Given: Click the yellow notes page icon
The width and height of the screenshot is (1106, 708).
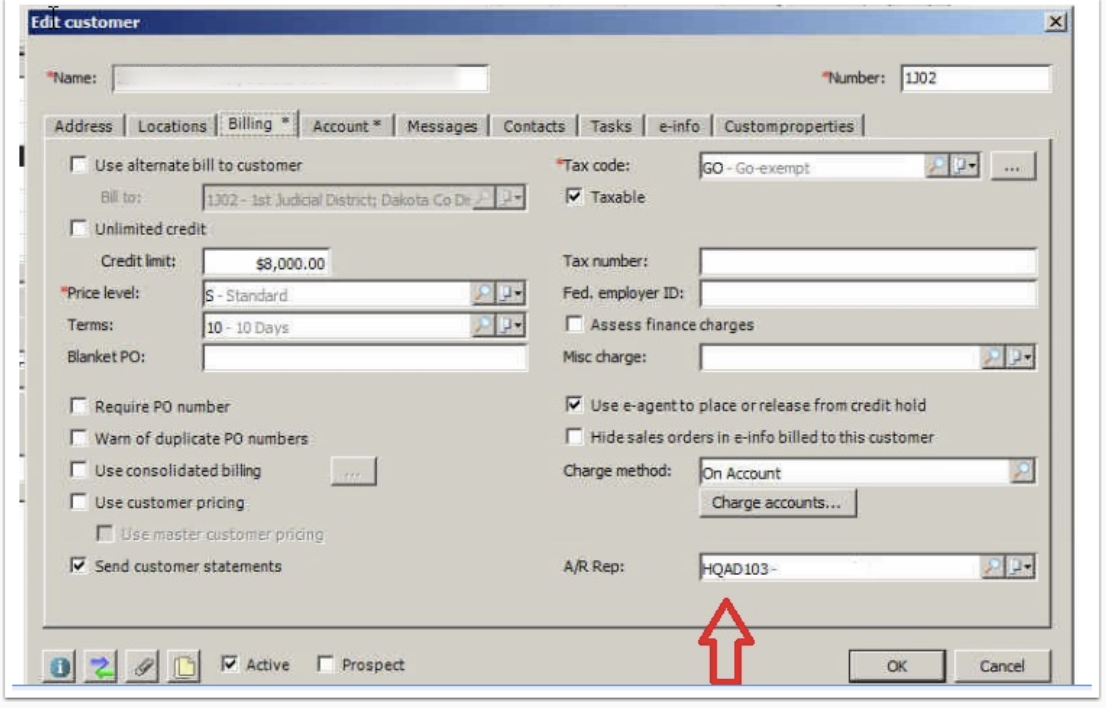Looking at the screenshot, I should [184, 666].
